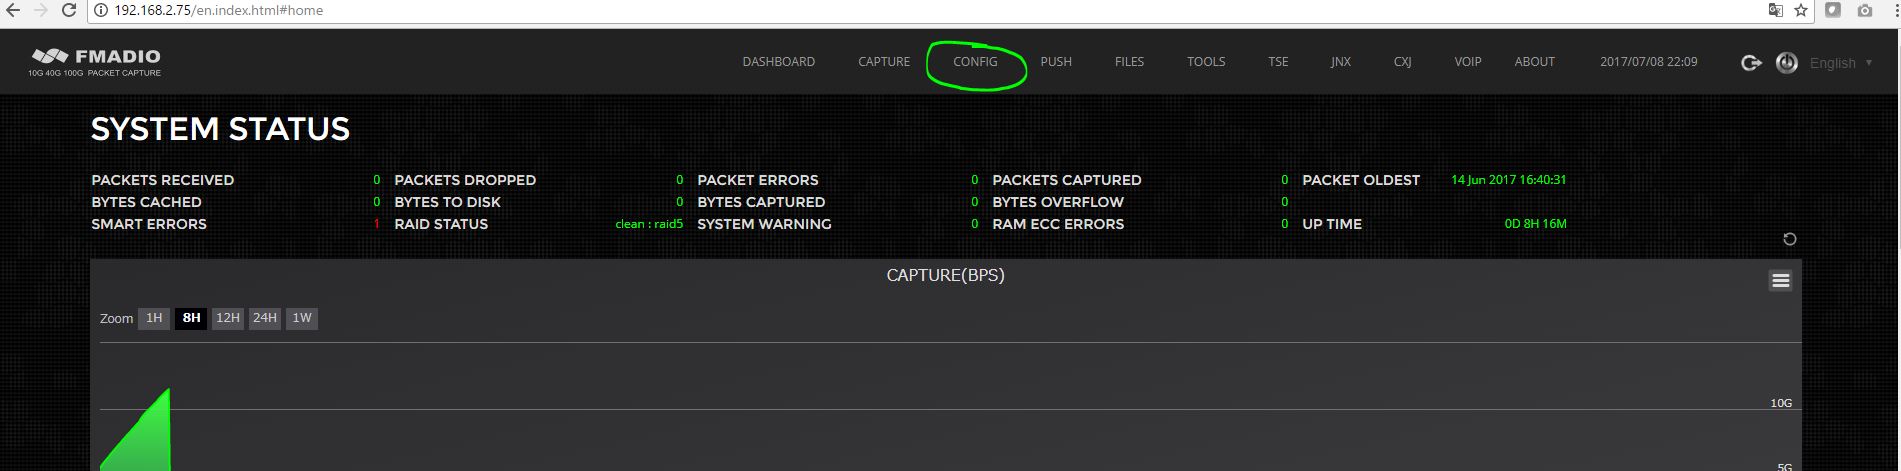Click the shield extension icon
The image size is (1901, 471).
1833,10
